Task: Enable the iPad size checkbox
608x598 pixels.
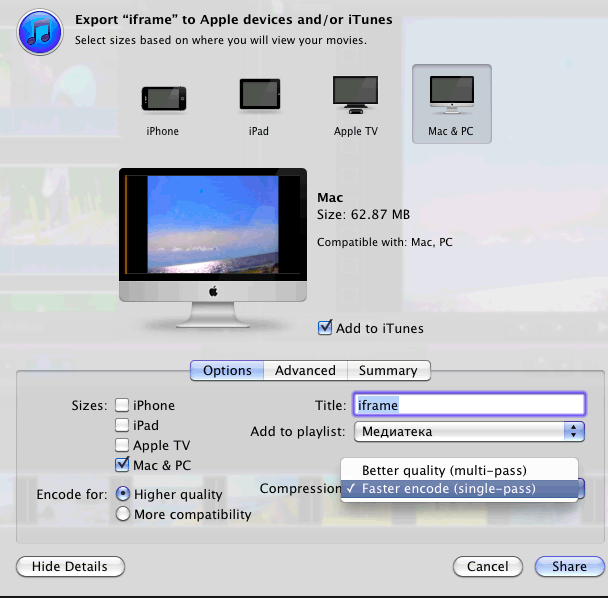Action: pos(122,425)
